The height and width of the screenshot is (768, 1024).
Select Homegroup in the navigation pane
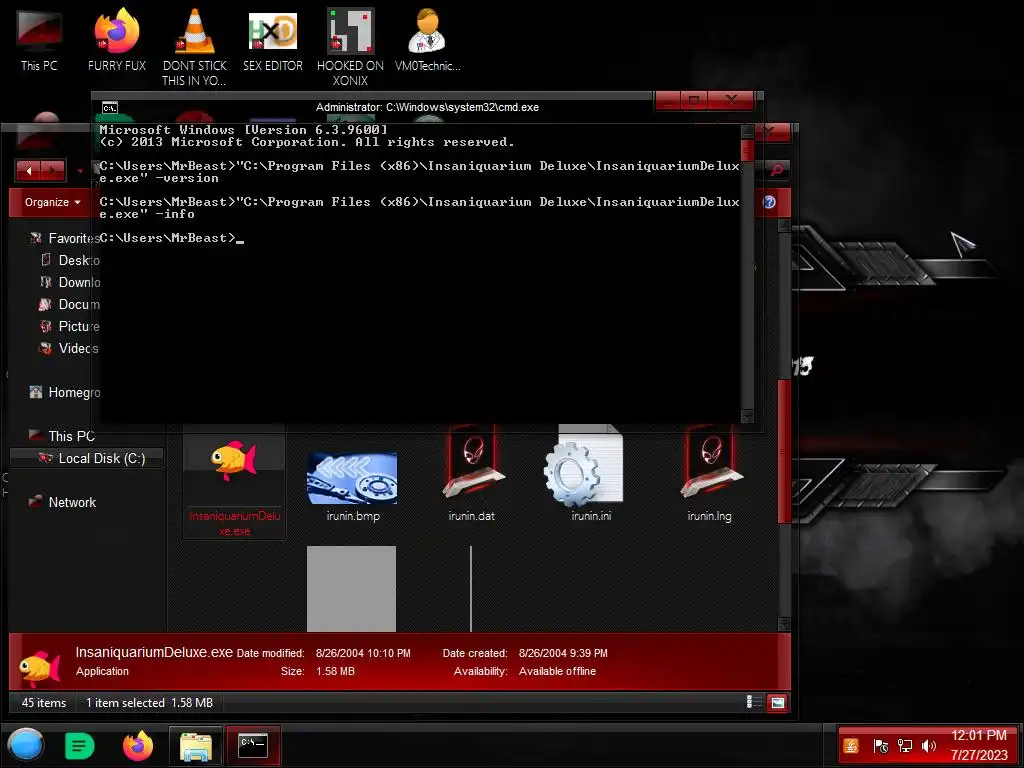click(65, 392)
